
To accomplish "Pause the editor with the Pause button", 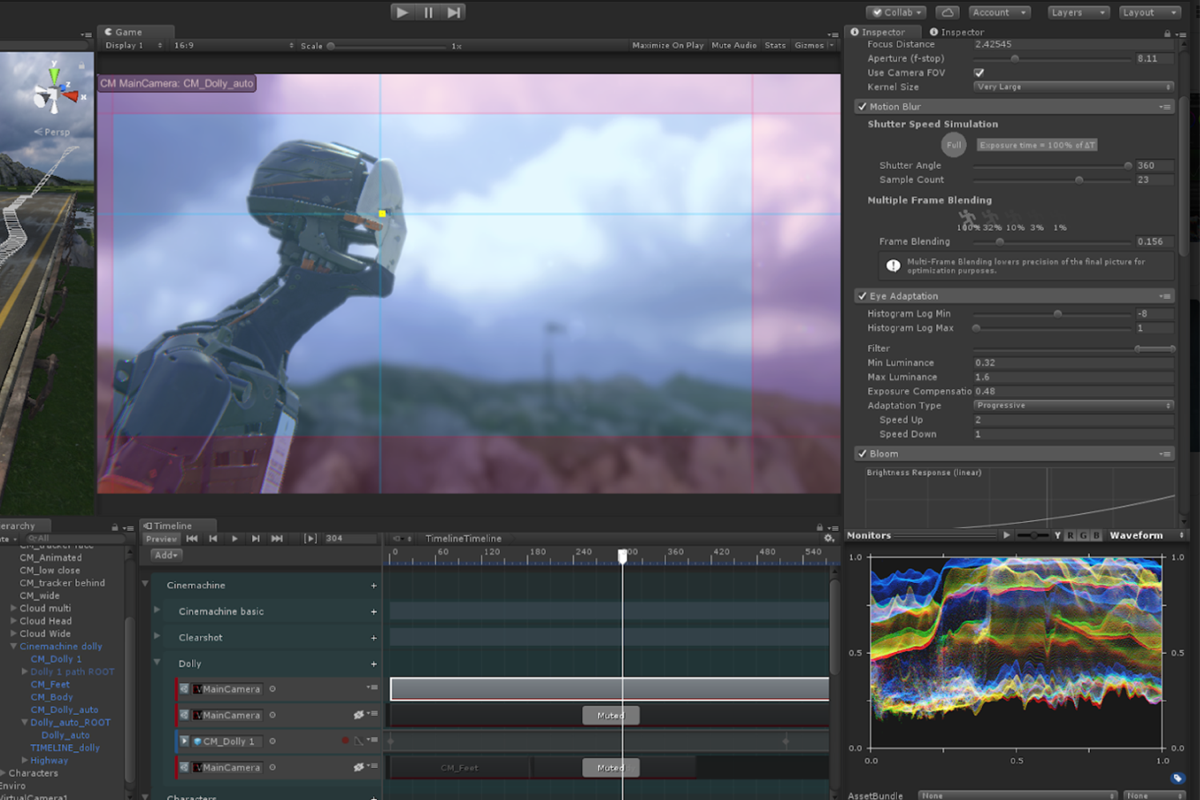I will [x=428, y=12].
